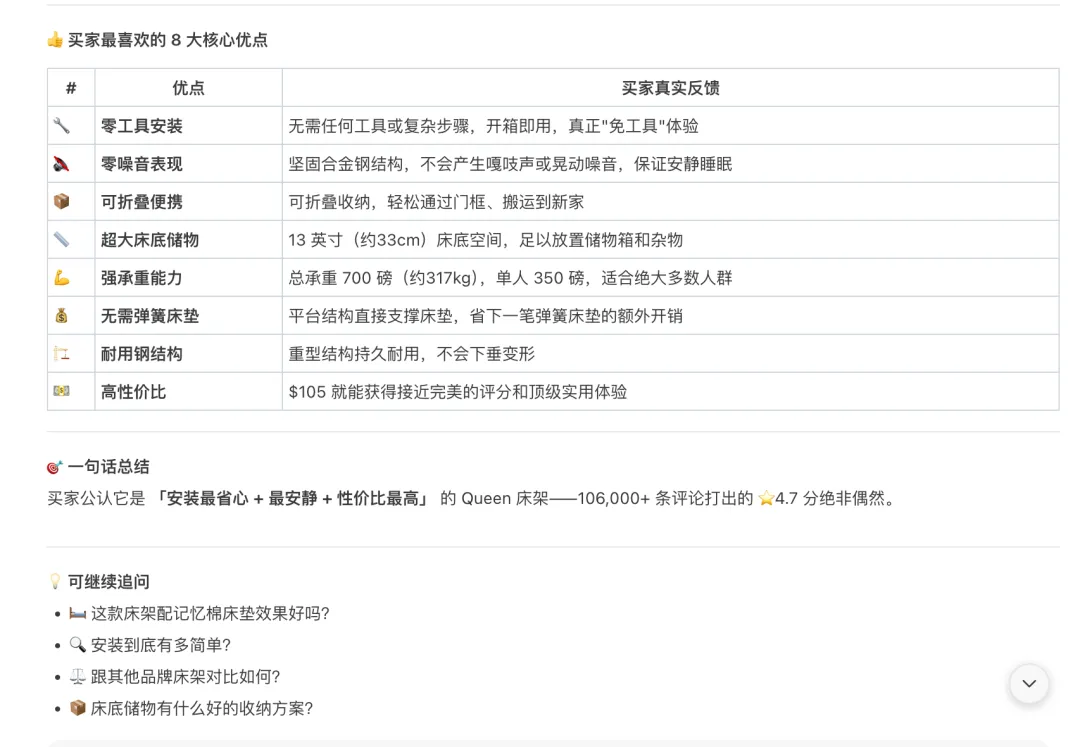Select the 零噪音表现 cell
The image size is (1080, 747).
188,164
